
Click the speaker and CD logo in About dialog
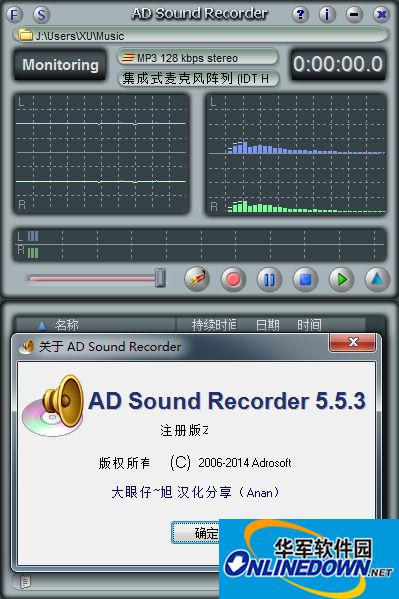54,406
